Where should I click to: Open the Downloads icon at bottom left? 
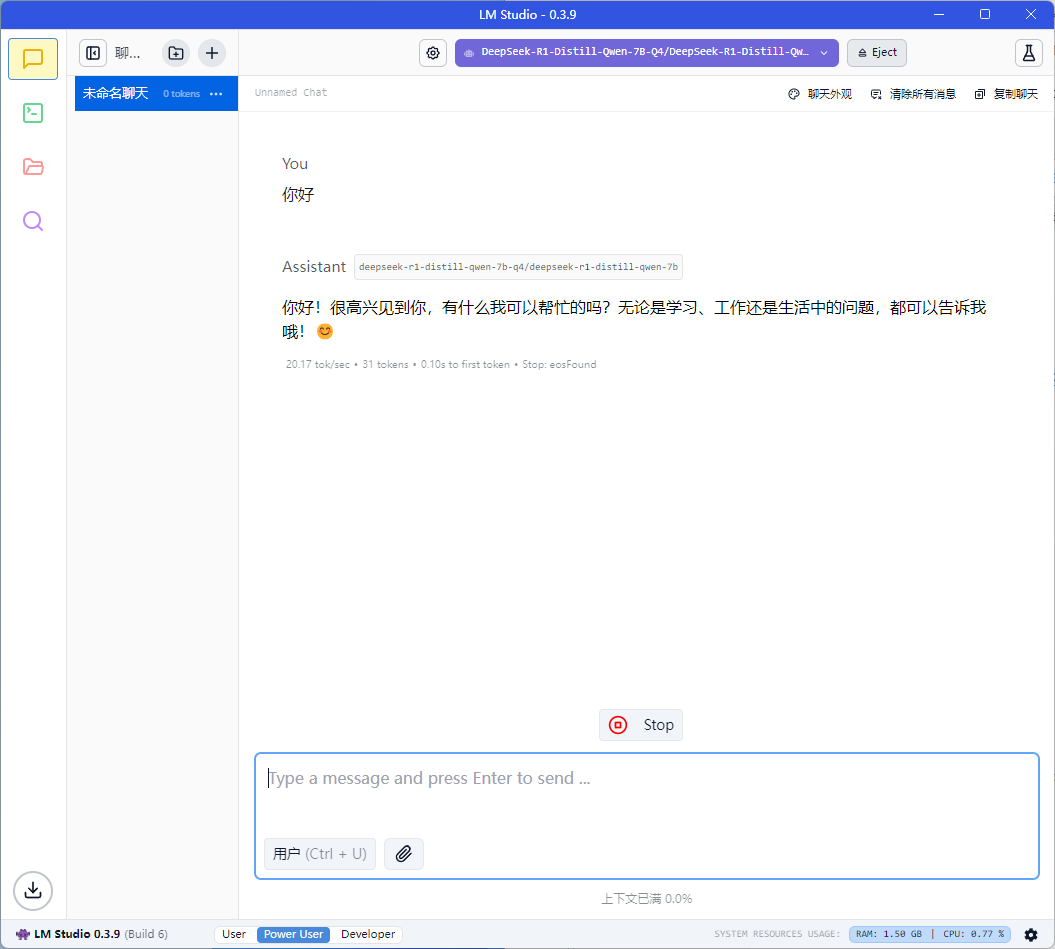pyautogui.click(x=33, y=890)
